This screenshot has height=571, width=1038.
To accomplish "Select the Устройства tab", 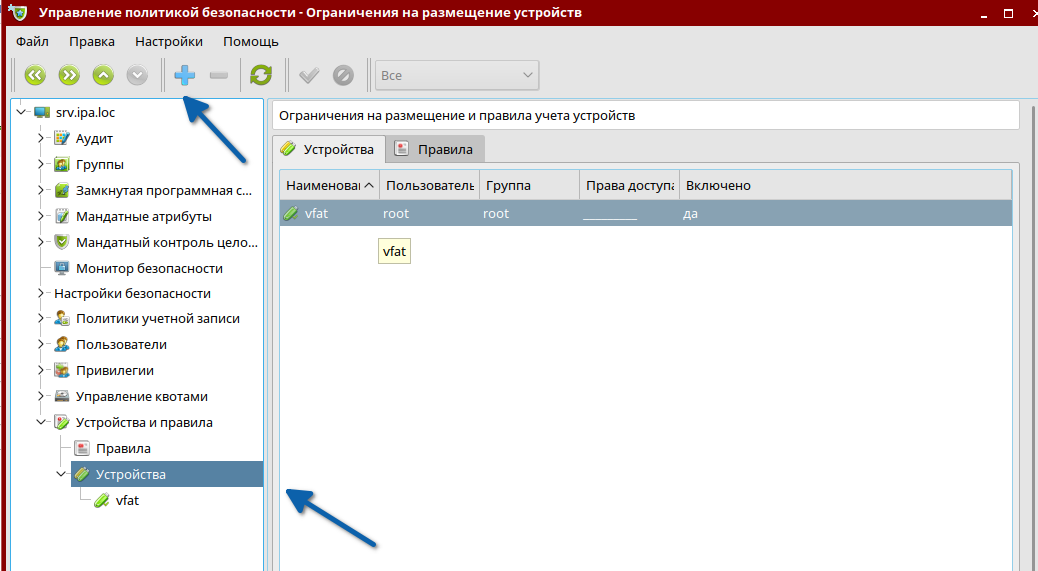I will click(x=327, y=149).
